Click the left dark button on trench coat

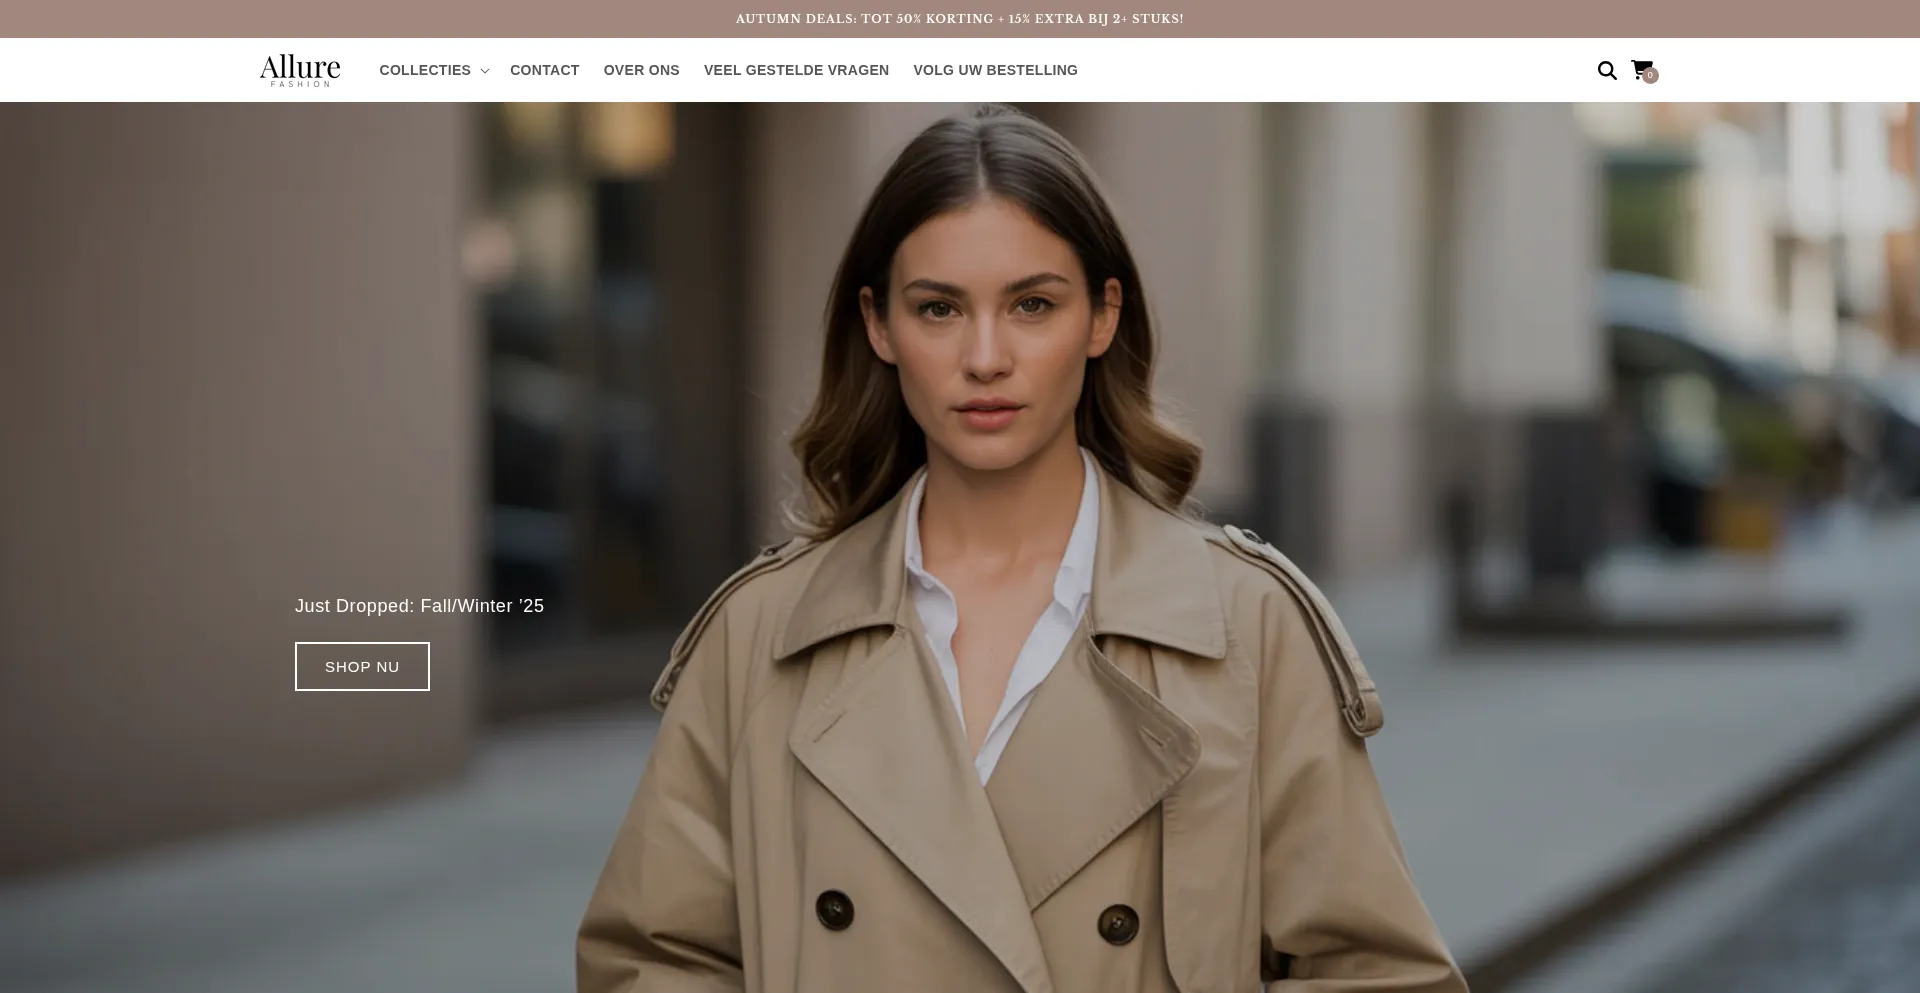[x=834, y=909]
